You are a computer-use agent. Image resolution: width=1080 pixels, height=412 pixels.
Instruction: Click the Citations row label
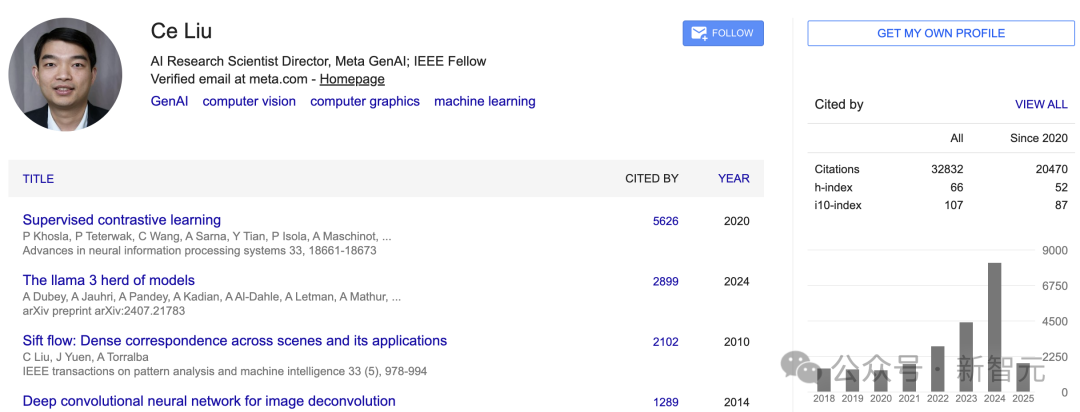837,169
